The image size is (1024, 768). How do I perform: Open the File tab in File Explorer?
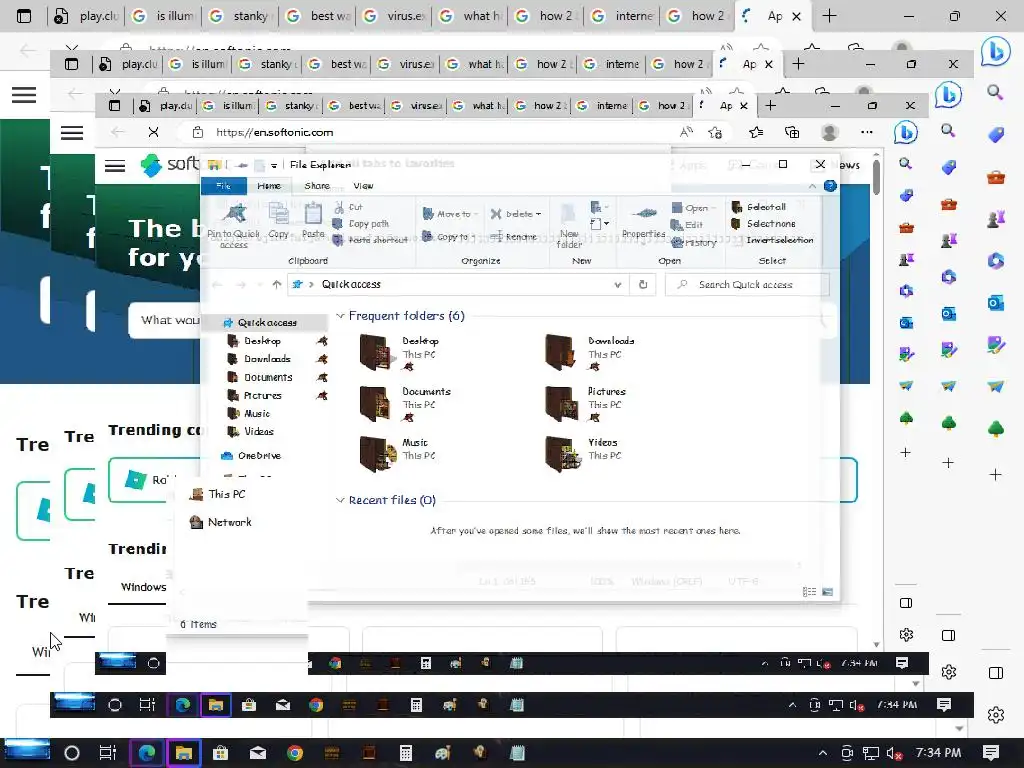pos(223,185)
